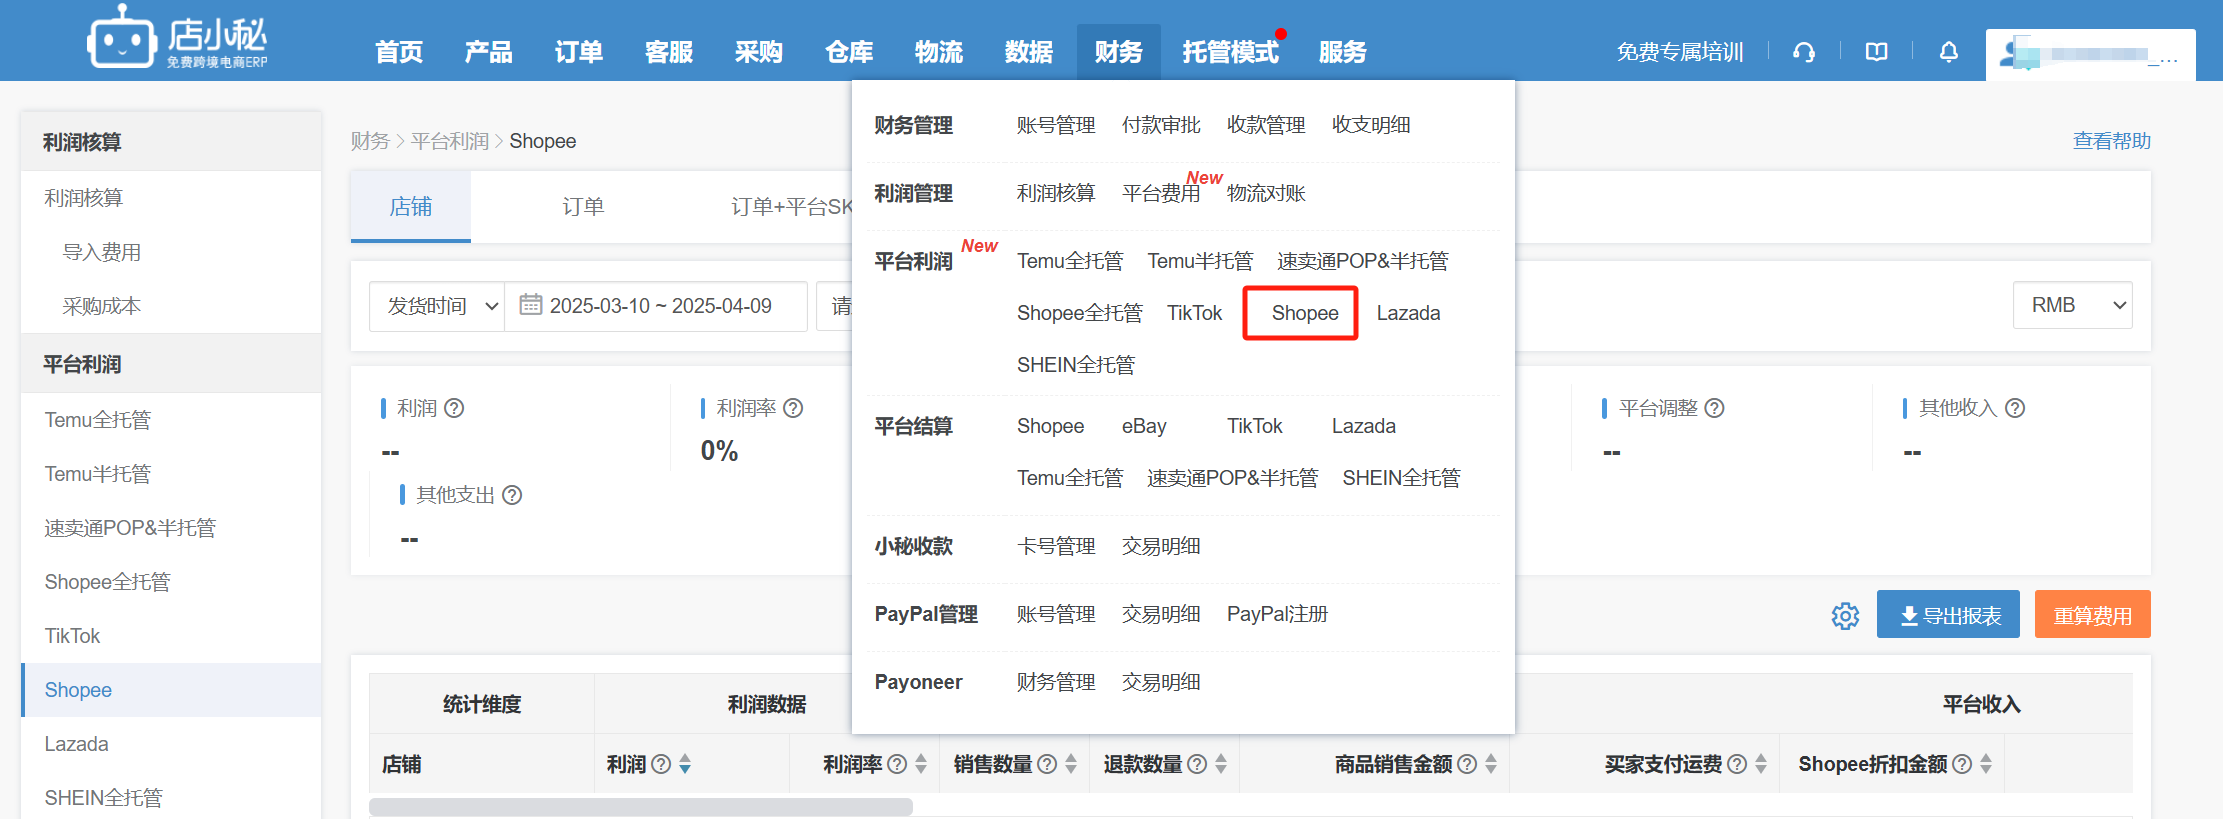Open customer support headset icon
This screenshot has height=819, width=2223.
(1804, 52)
